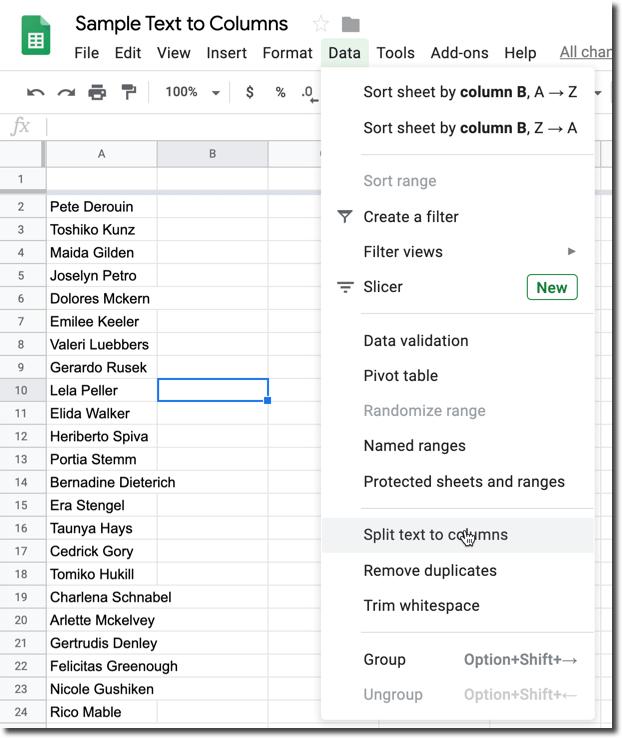Activate the paint format tool
This screenshot has height=738, width=622.
tap(128, 92)
